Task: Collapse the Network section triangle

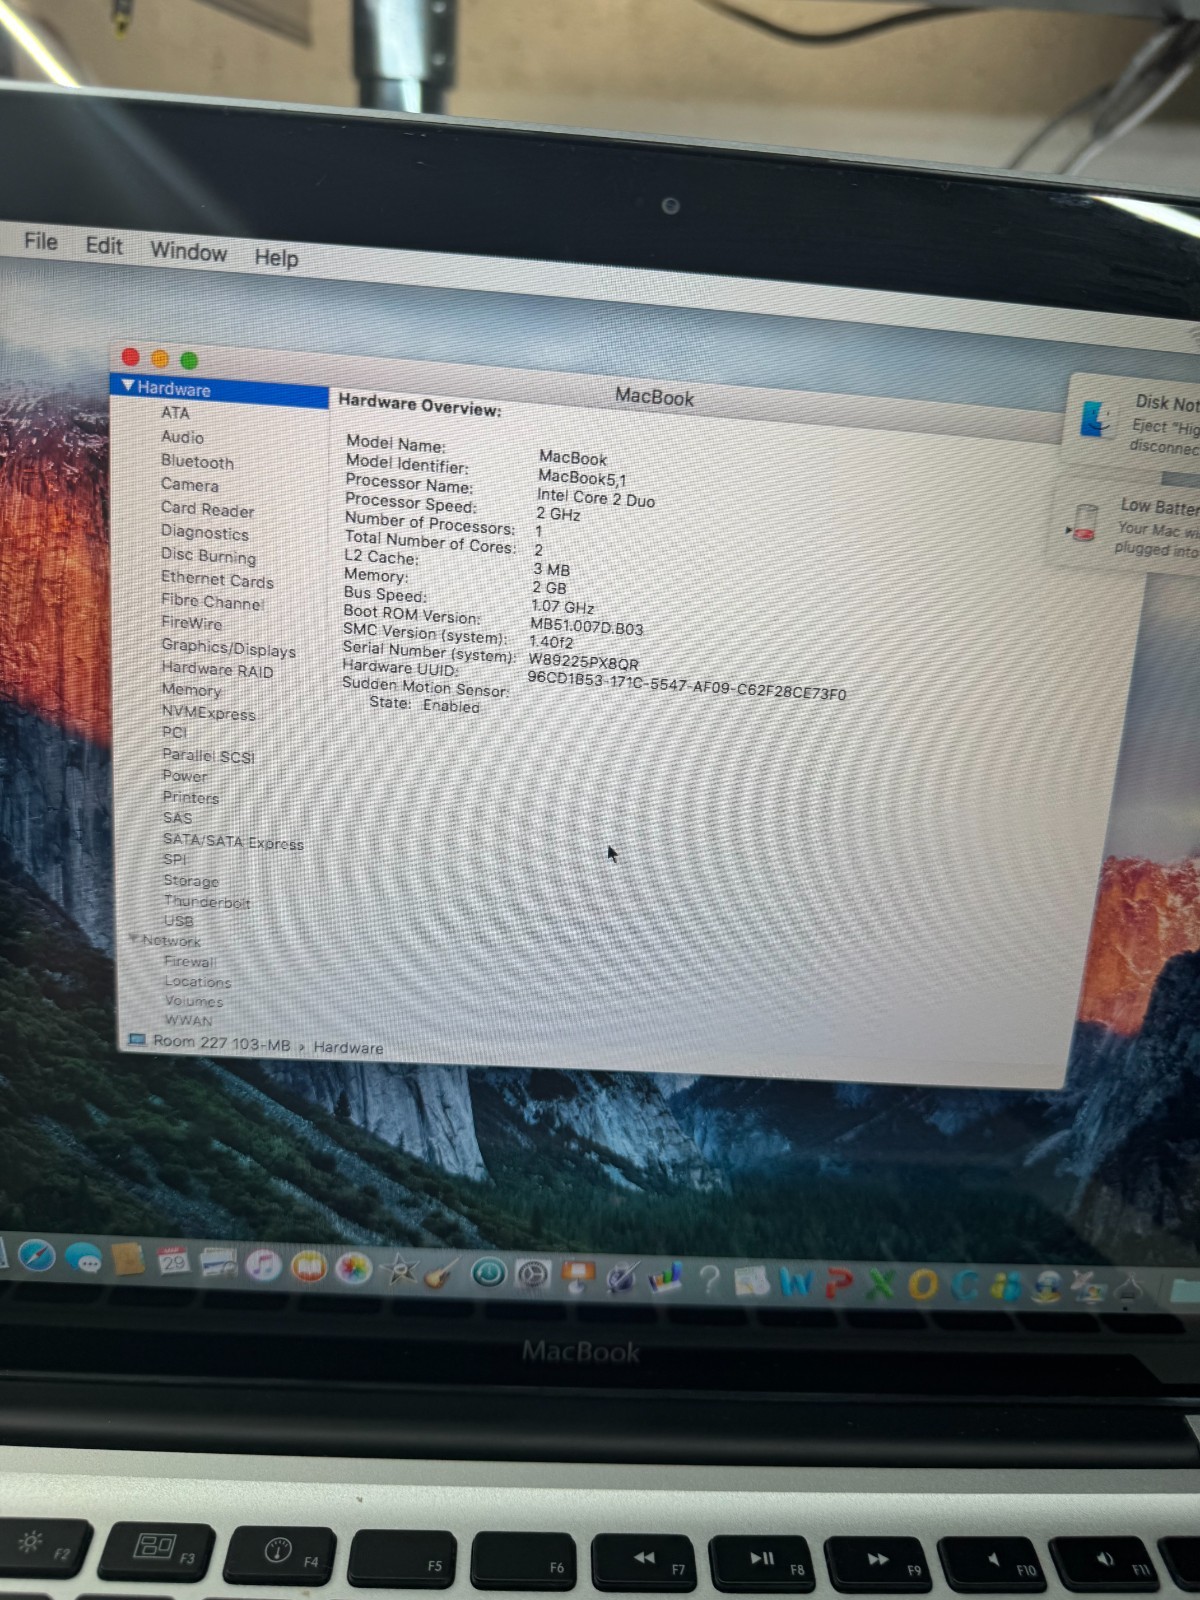Action: pos(133,938)
